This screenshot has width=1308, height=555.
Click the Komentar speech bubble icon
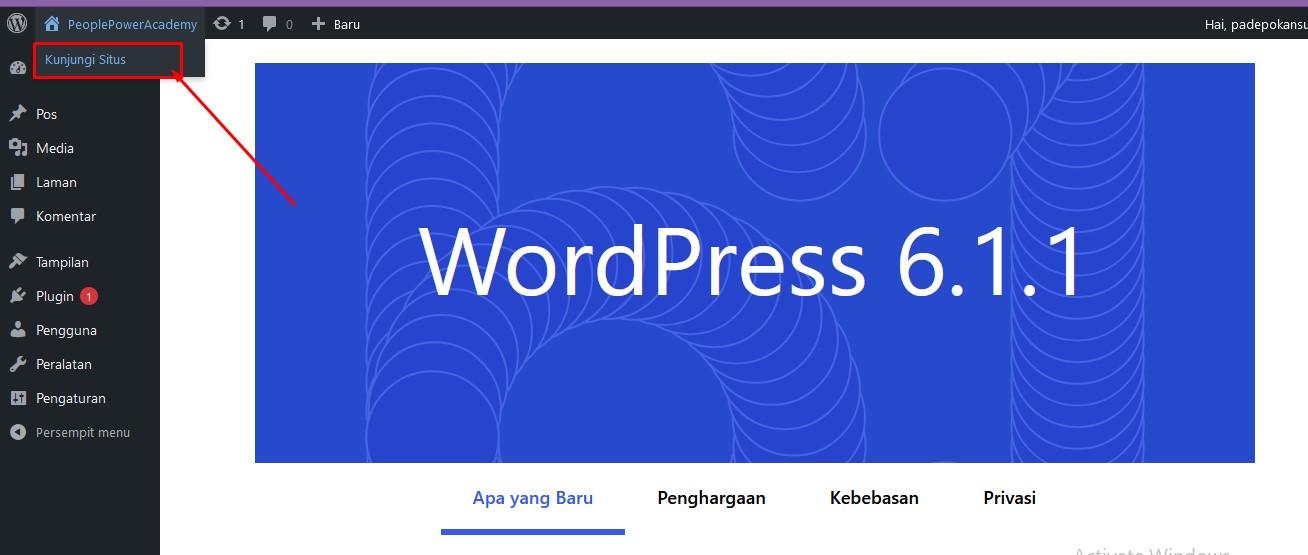[x=18, y=216]
